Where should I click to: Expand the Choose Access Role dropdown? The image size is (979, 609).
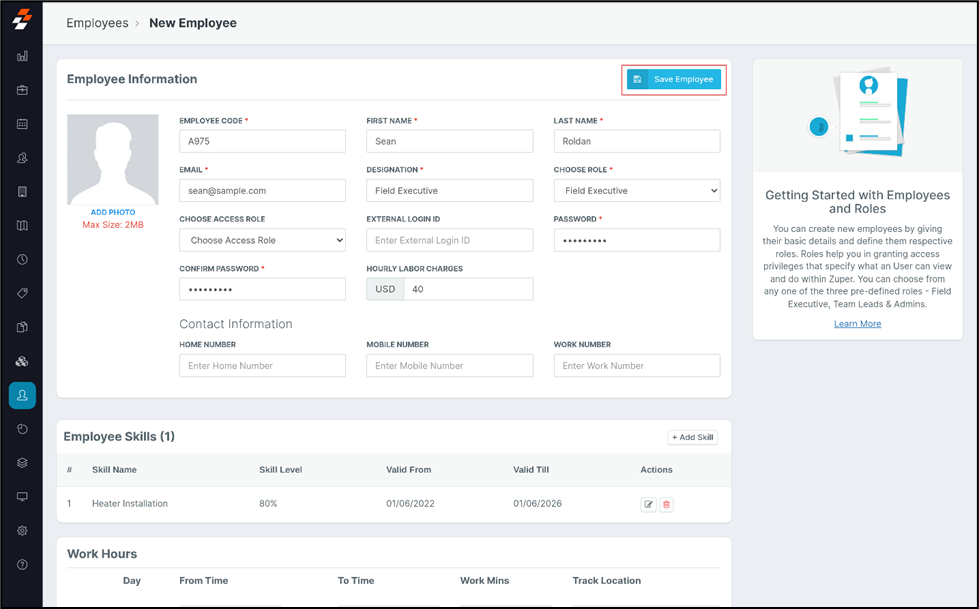[262, 240]
